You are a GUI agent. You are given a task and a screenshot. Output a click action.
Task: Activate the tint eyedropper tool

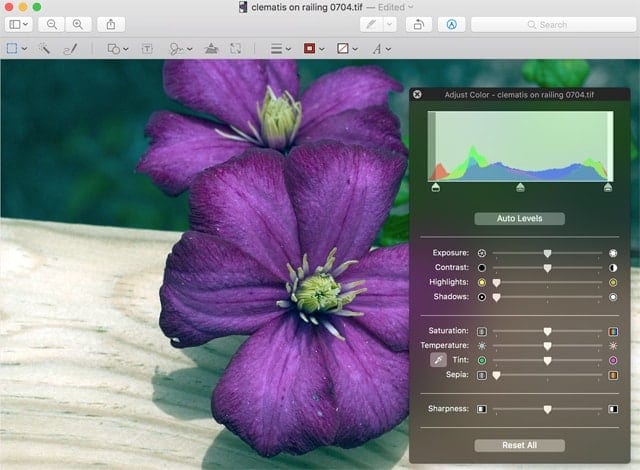[x=438, y=360]
